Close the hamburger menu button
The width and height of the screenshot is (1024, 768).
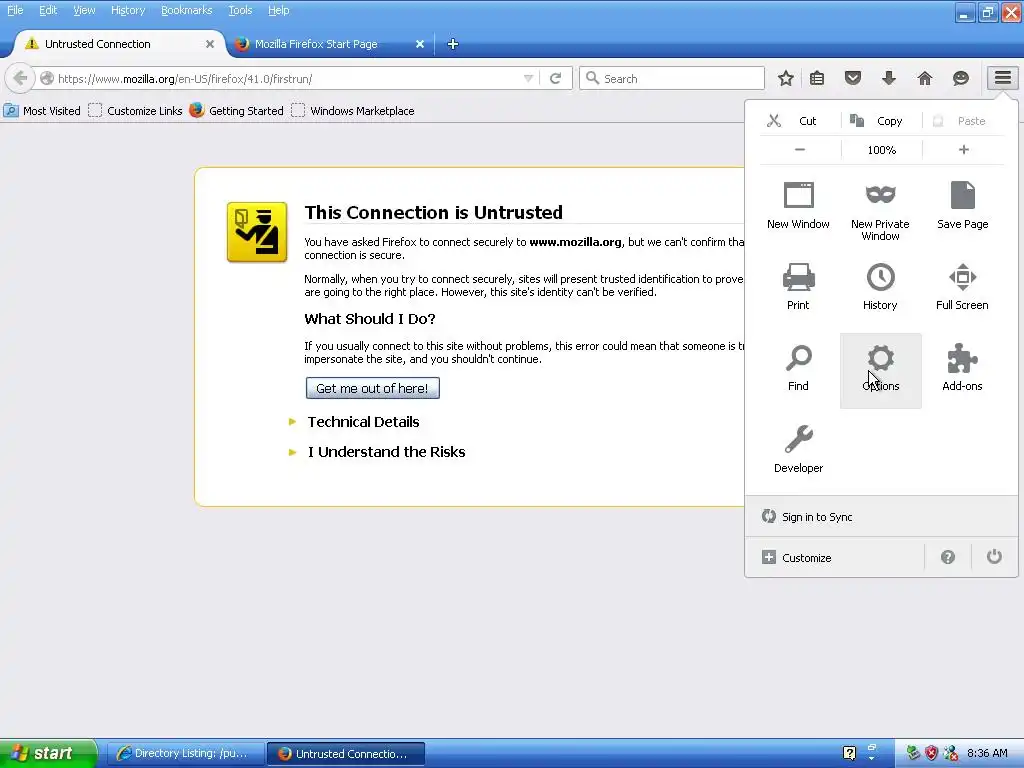click(1003, 78)
